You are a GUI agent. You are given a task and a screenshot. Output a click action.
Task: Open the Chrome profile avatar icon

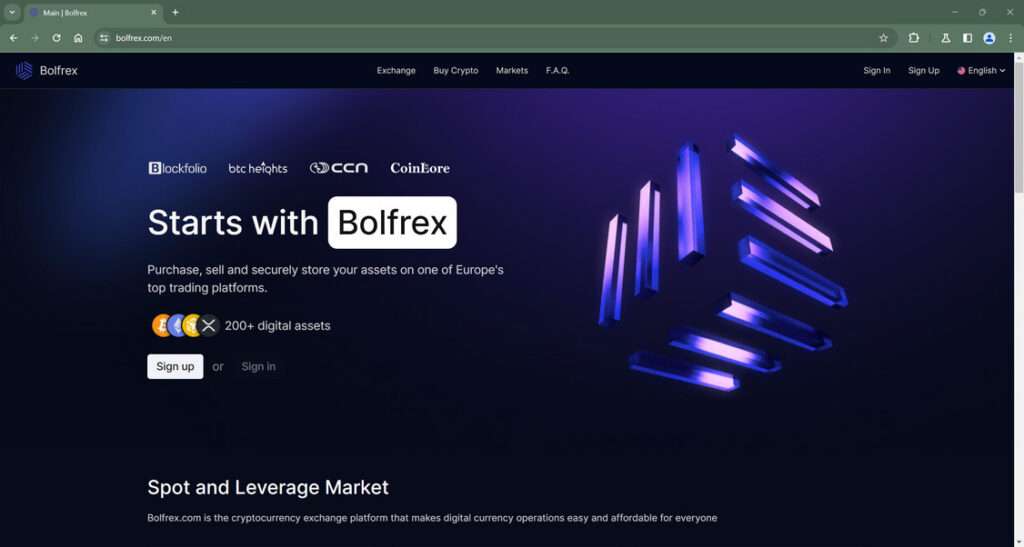(x=989, y=38)
